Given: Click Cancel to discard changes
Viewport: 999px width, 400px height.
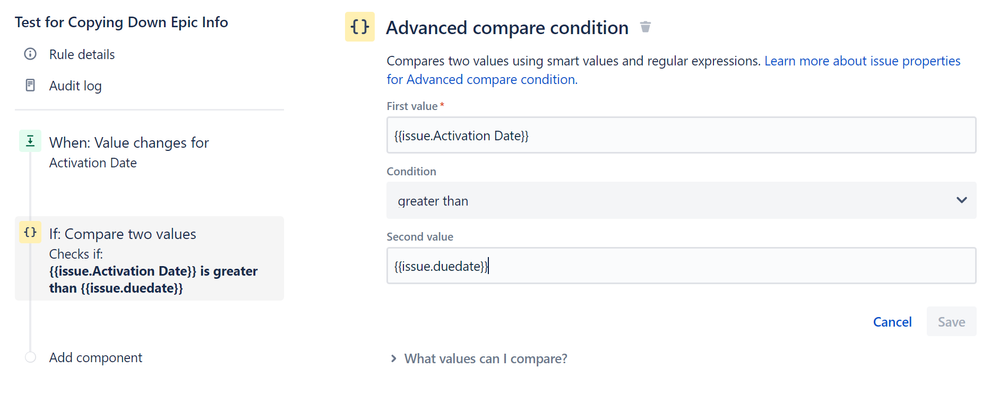Looking at the screenshot, I should click(892, 322).
